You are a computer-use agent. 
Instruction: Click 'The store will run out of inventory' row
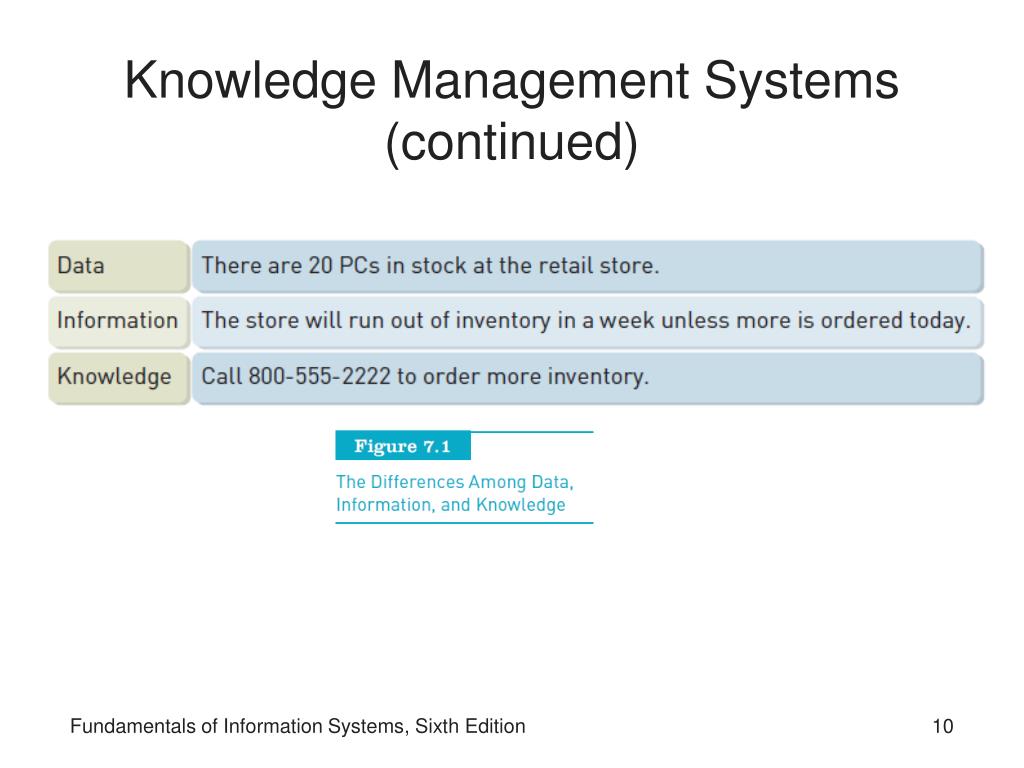pyautogui.click(x=588, y=322)
